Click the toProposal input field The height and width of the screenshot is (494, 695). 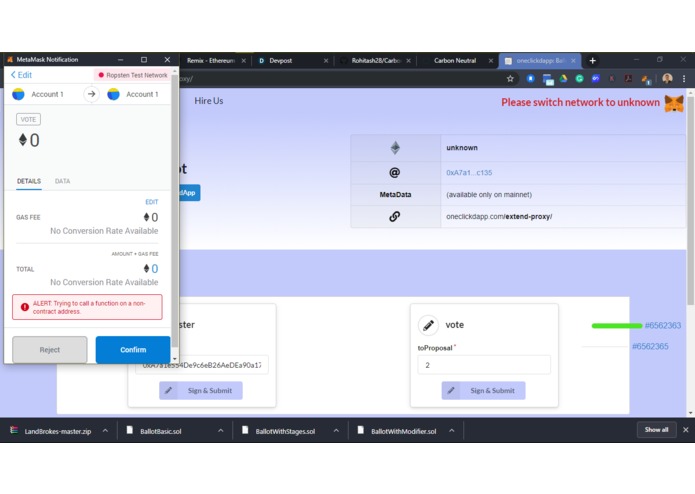tap(484, 365)
